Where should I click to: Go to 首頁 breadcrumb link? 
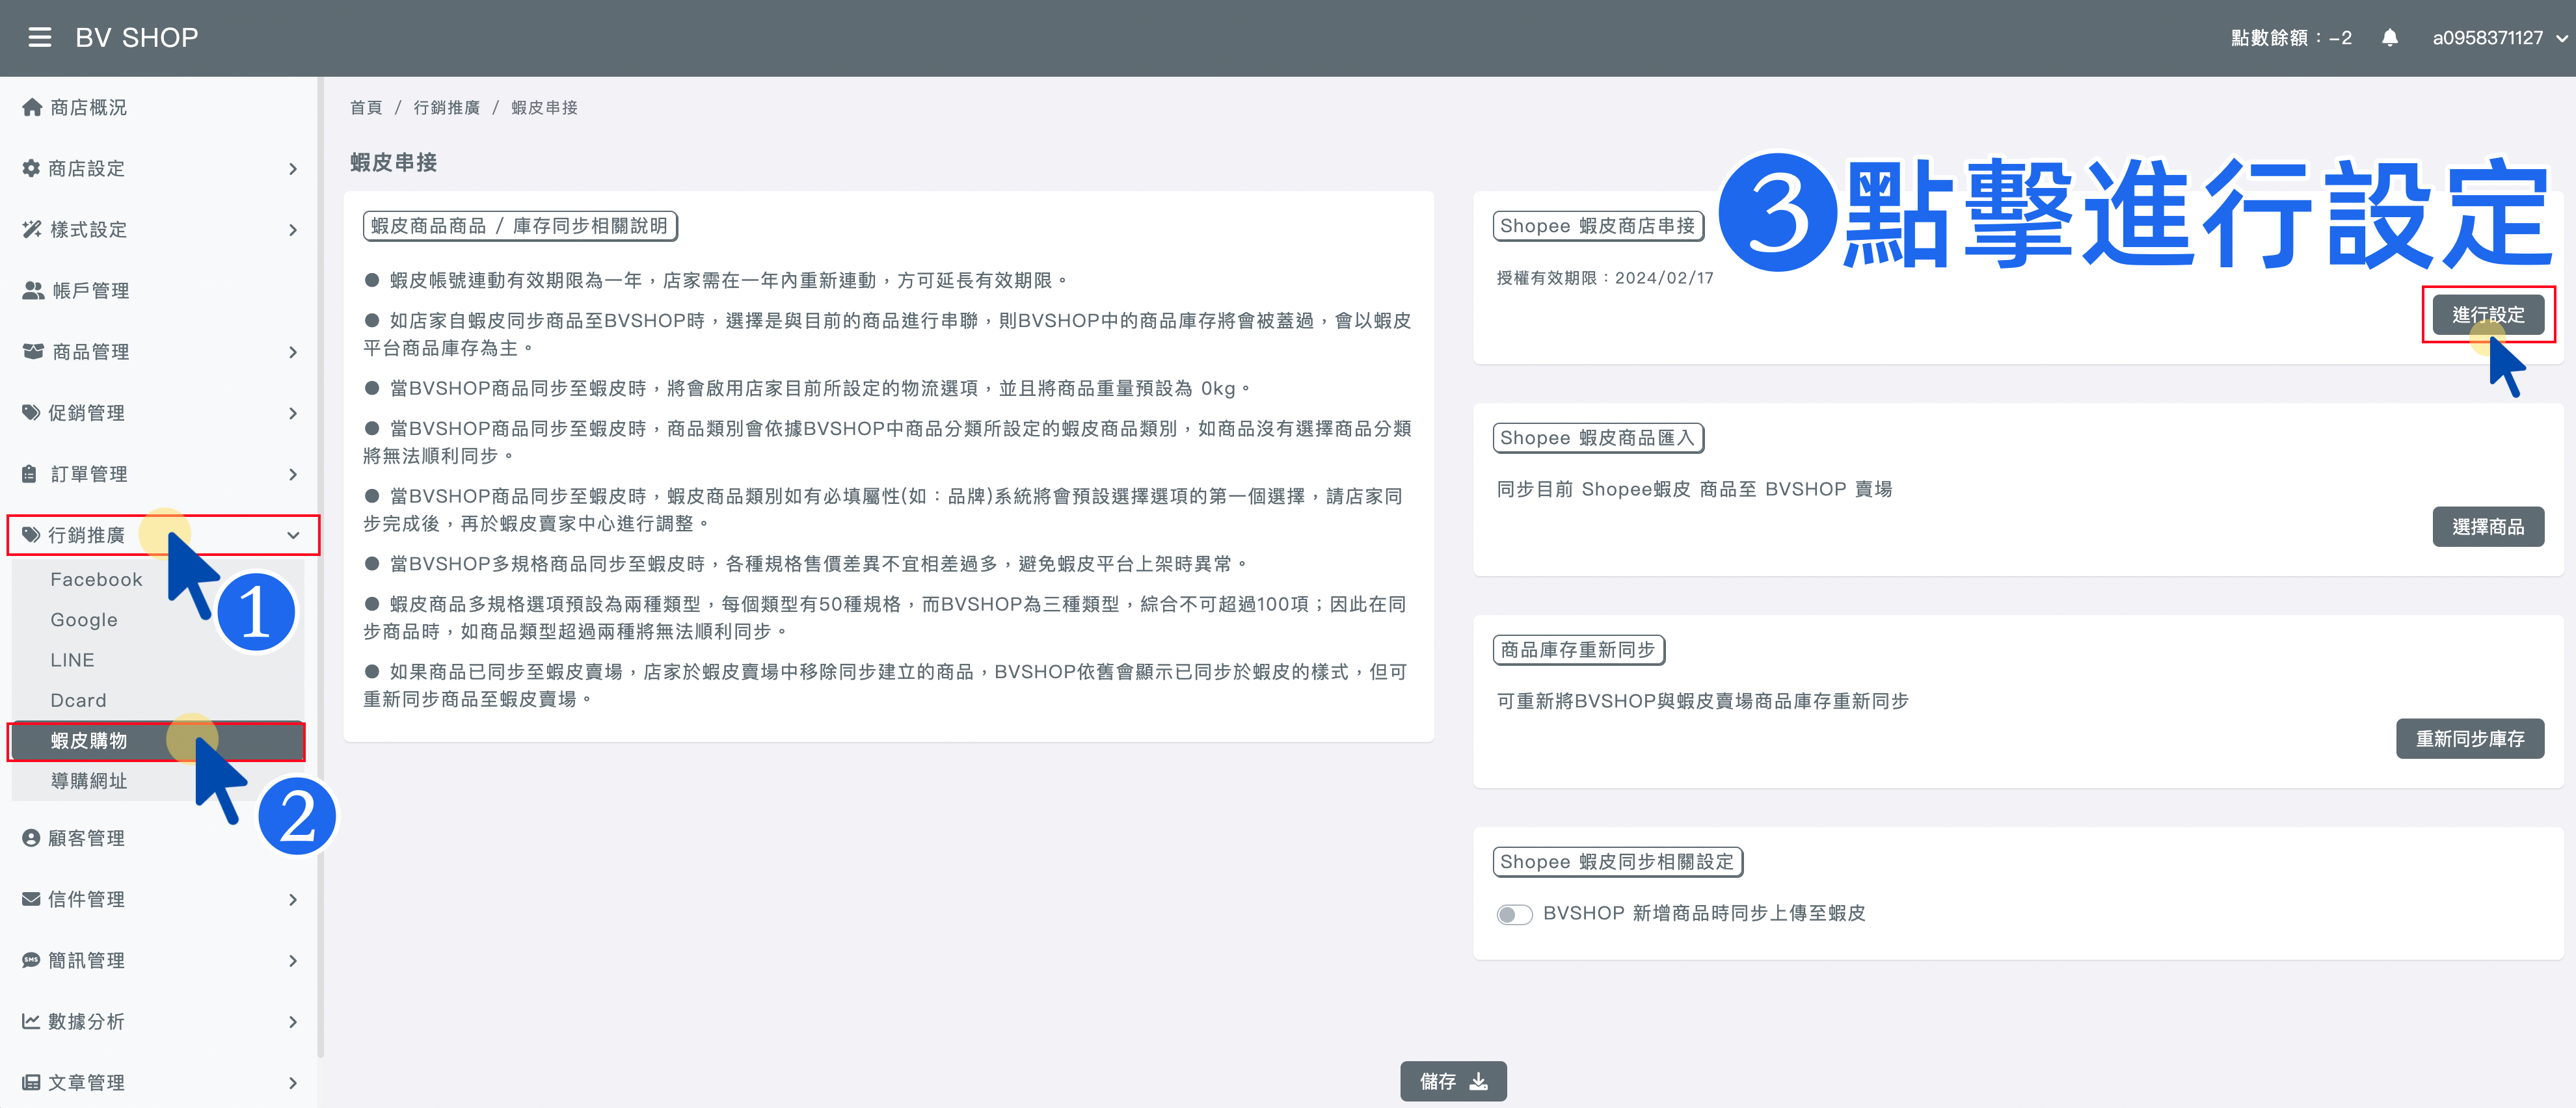click(x=366, y=107)
